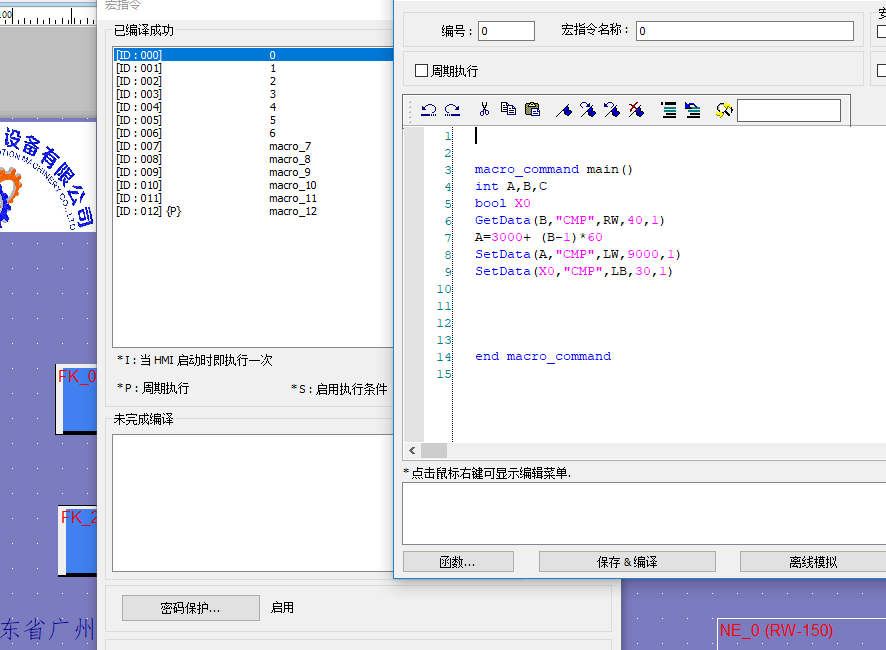Click the 编号 number input field
This screenshot has height=650, width=886.
[506, 31]
